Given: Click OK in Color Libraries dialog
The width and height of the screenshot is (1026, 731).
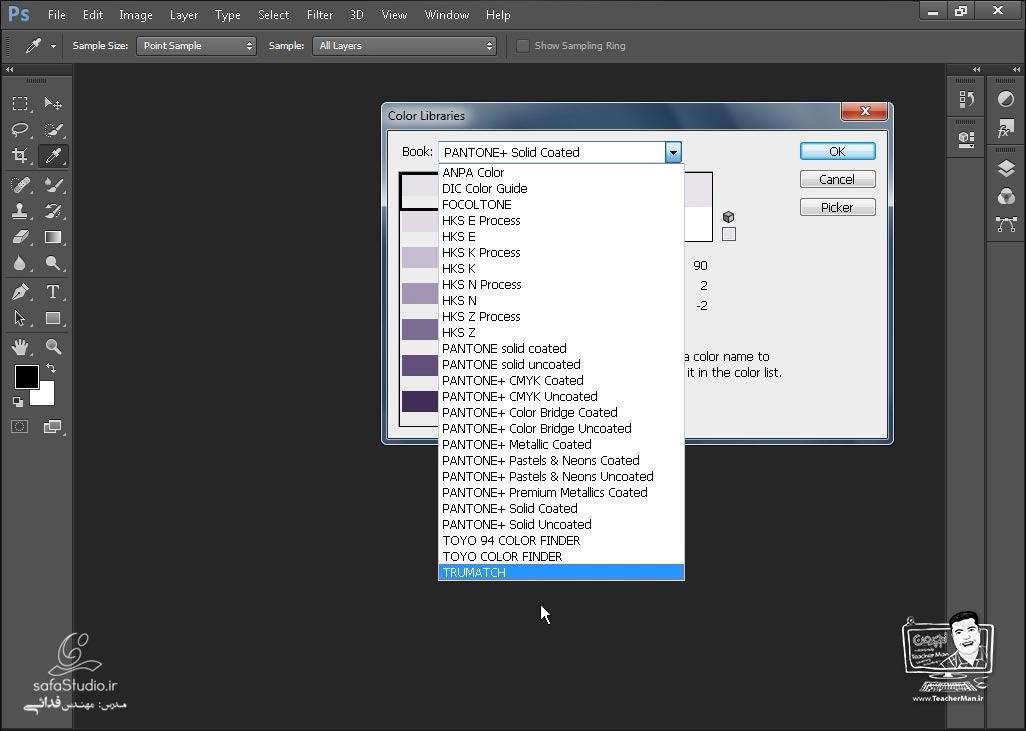Looking at the screenshot, I should pos(838,151).
